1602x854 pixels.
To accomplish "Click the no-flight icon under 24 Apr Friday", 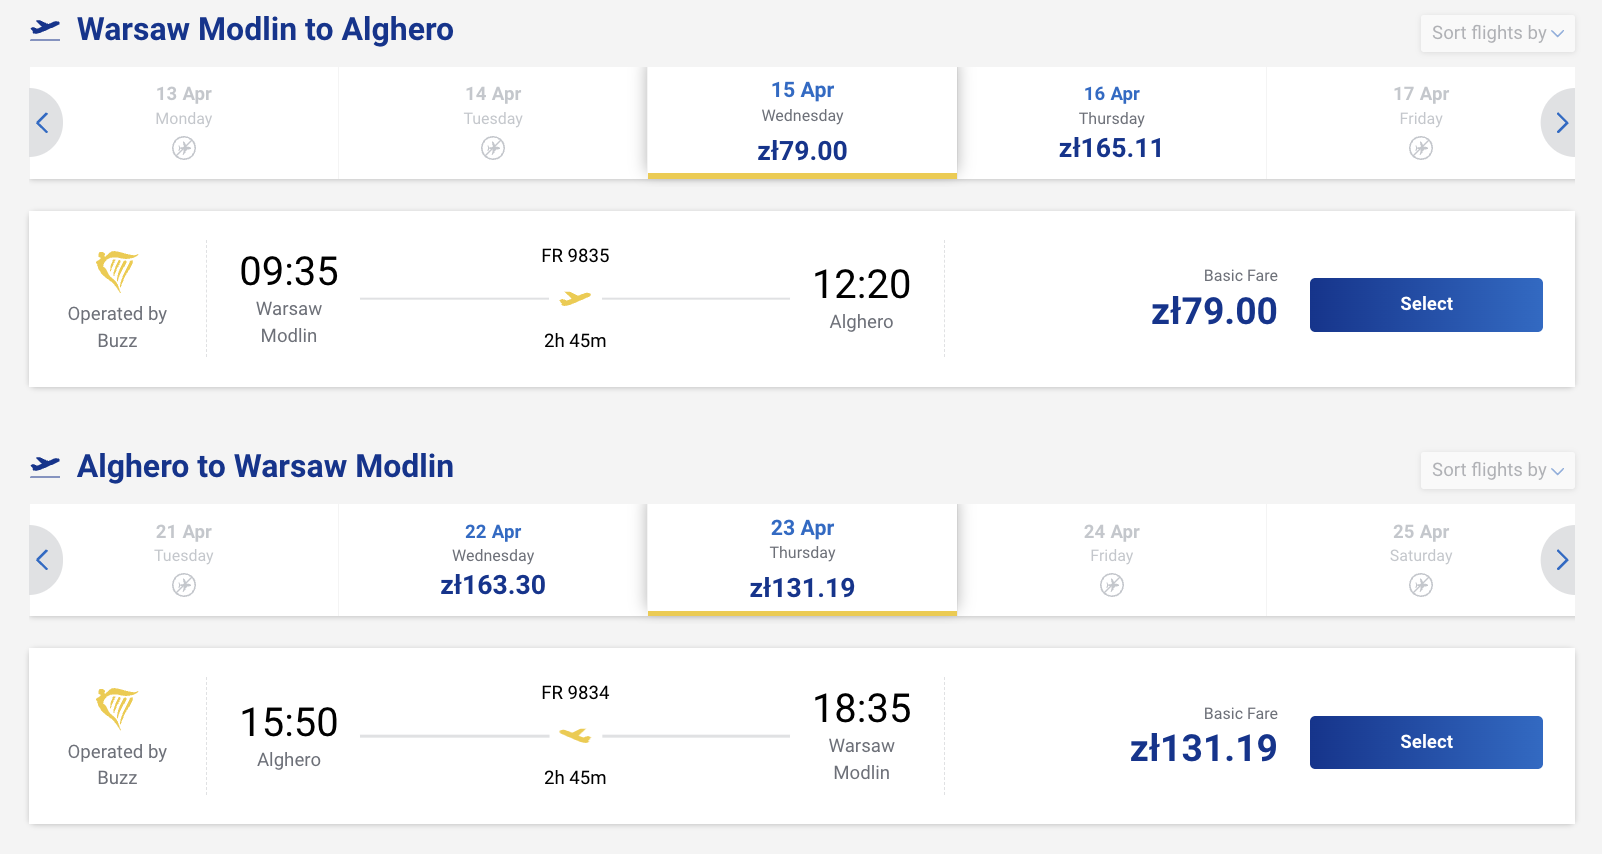I will 1112,586.
